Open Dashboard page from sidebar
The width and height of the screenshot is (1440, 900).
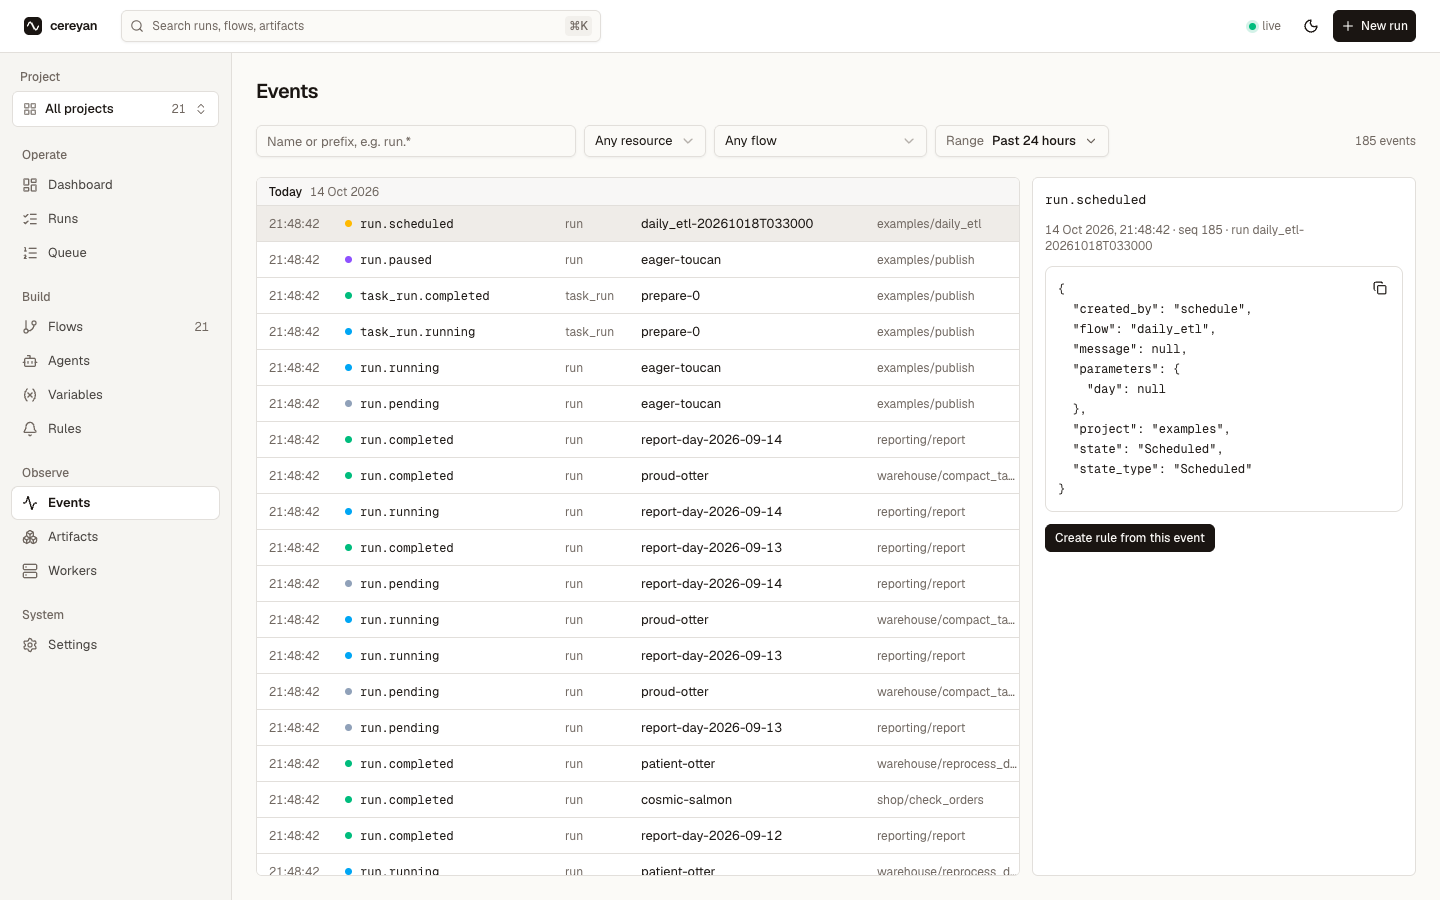115,185
